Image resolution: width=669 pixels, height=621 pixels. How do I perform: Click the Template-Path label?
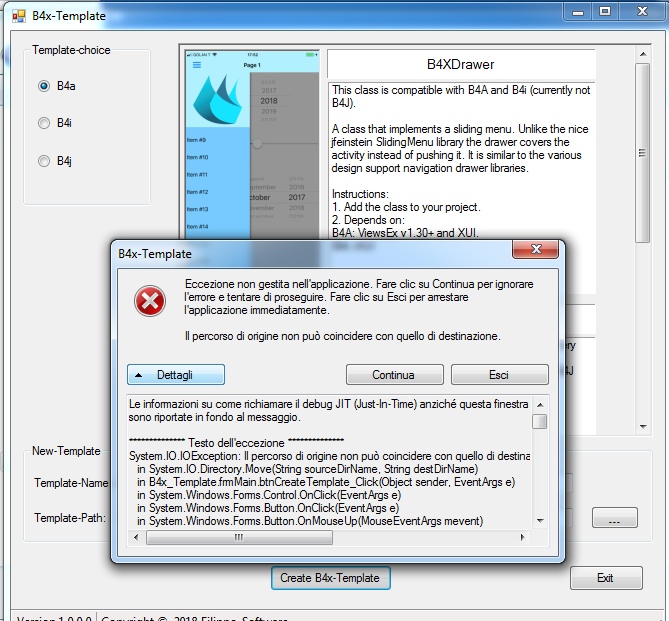click(70, 518)
